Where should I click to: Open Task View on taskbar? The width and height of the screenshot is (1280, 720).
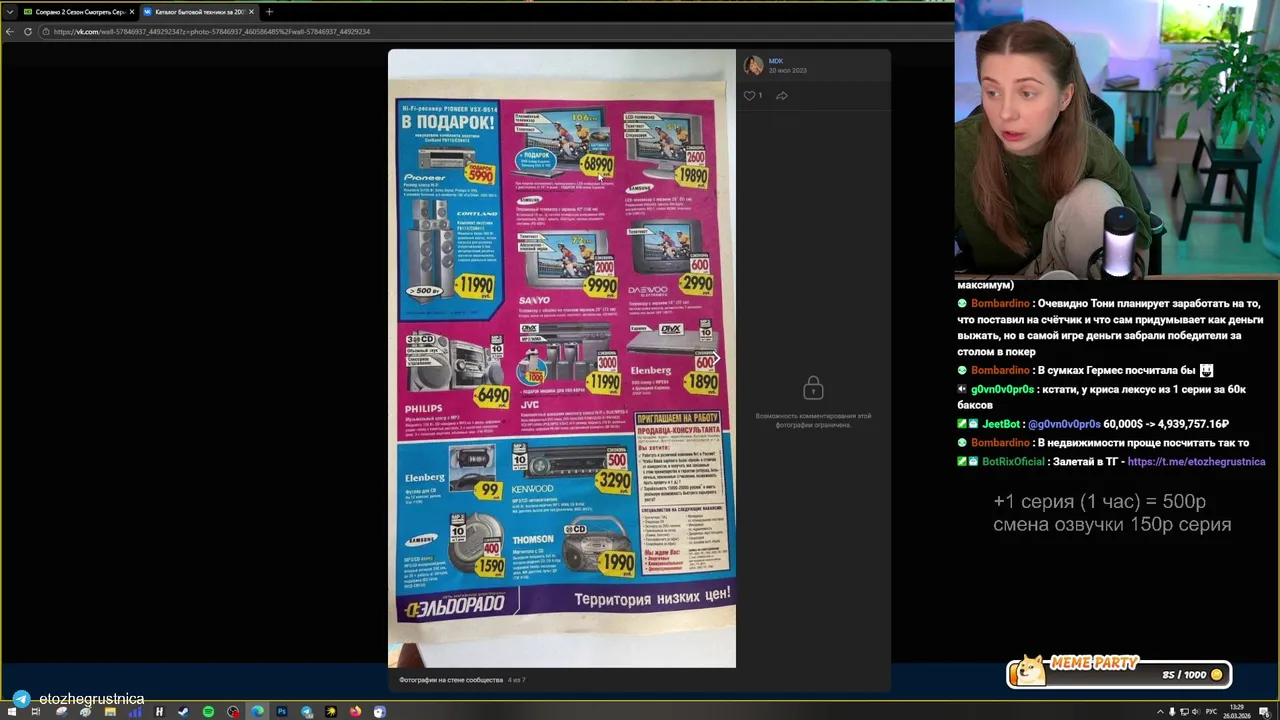[x=36, y=712]
